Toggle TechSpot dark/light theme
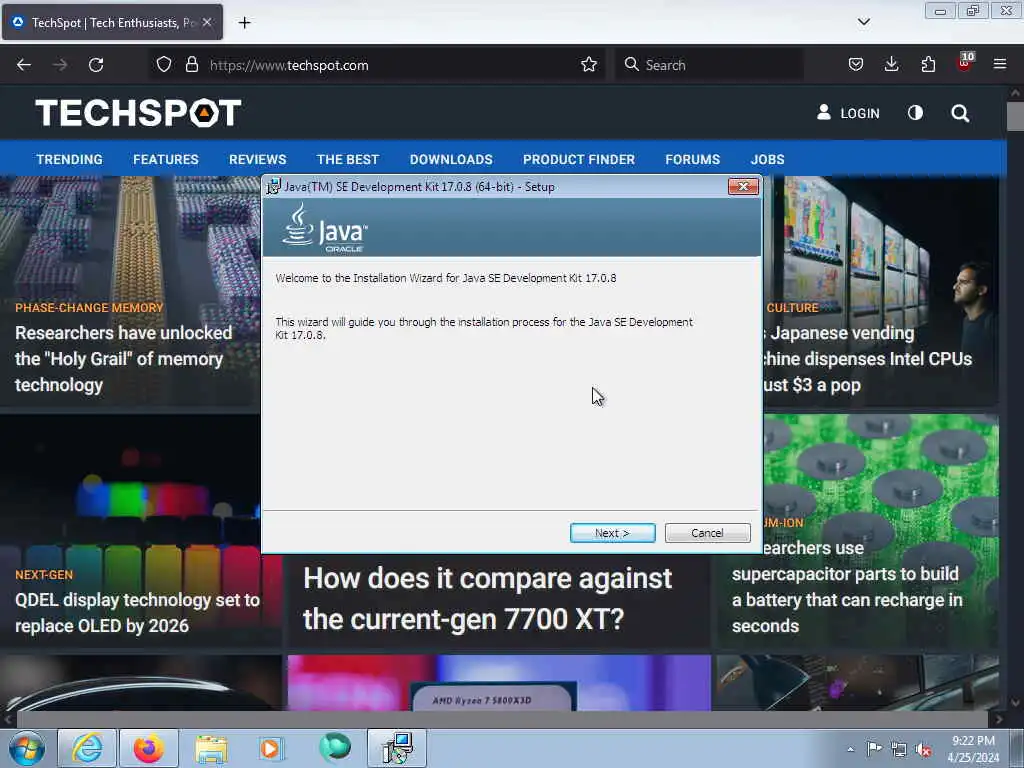This screenshot has height=768, width=1024. point(916,113)
